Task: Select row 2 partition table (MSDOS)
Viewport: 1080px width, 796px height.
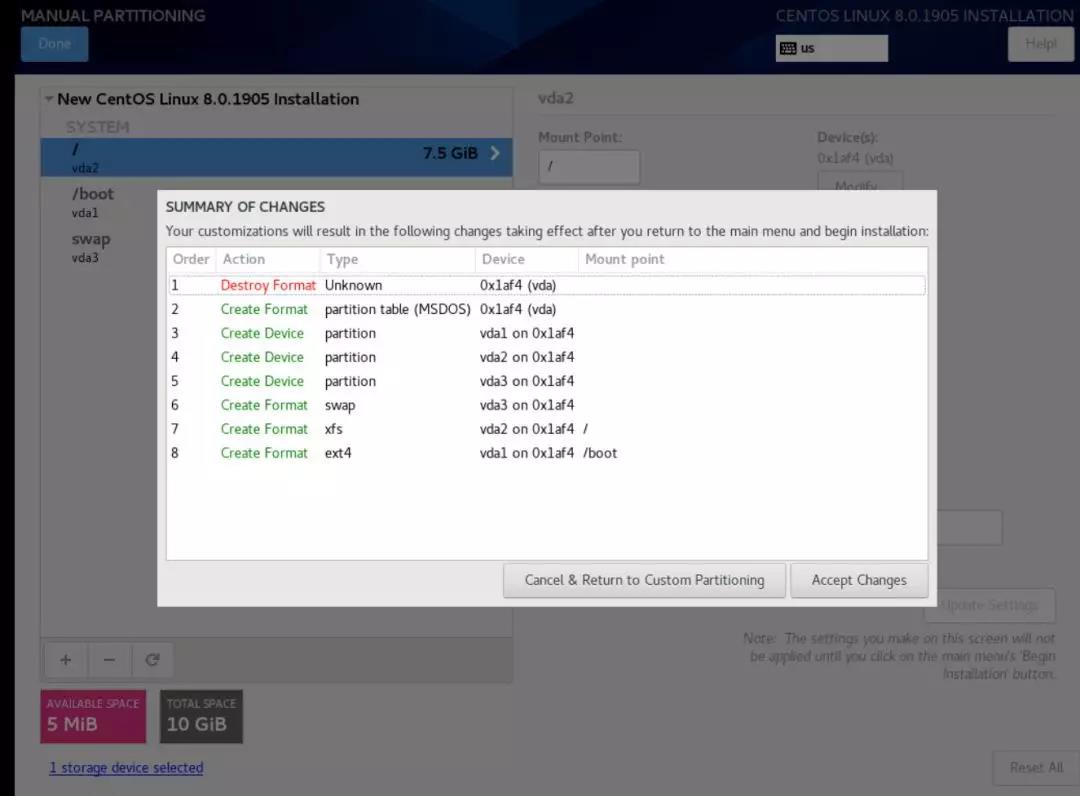Action: click(547, 309)
